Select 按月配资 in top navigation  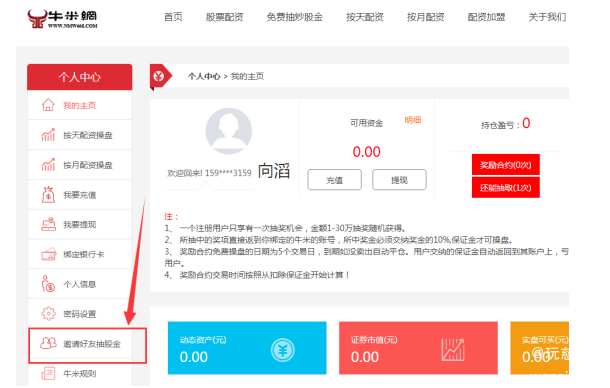[426, 17]
